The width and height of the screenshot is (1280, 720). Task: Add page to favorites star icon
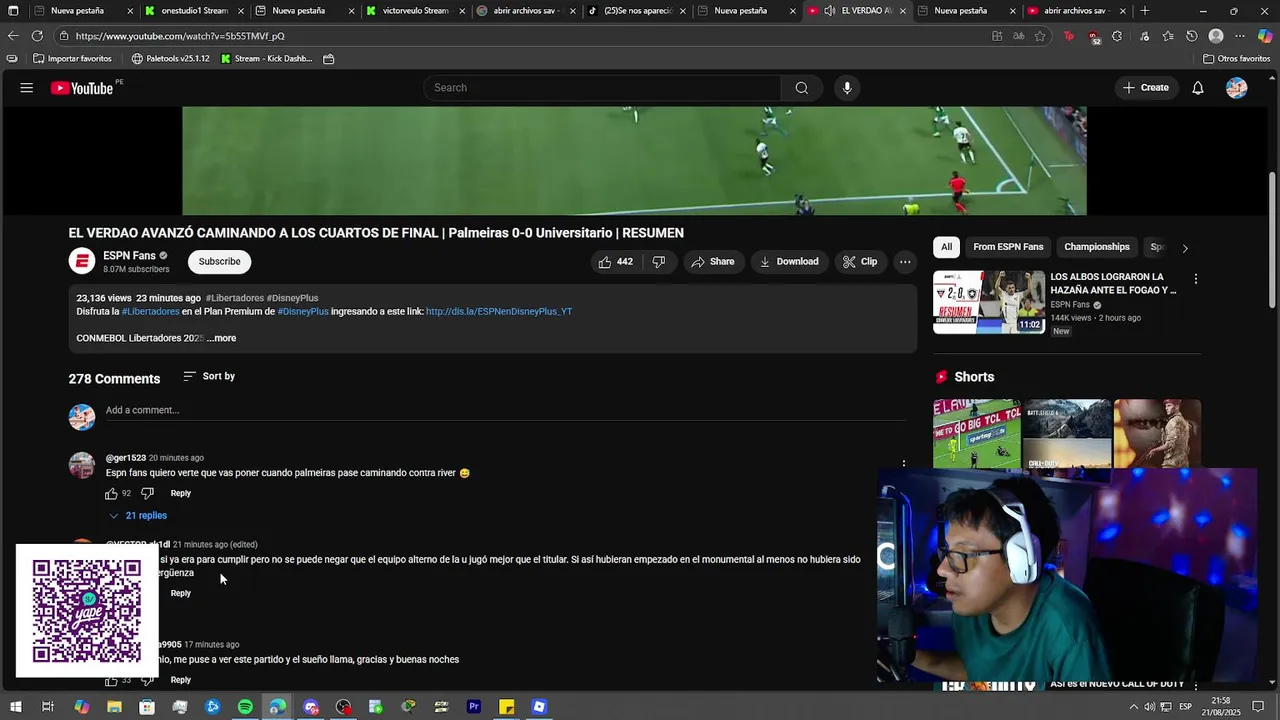[x=1040, y=36]
